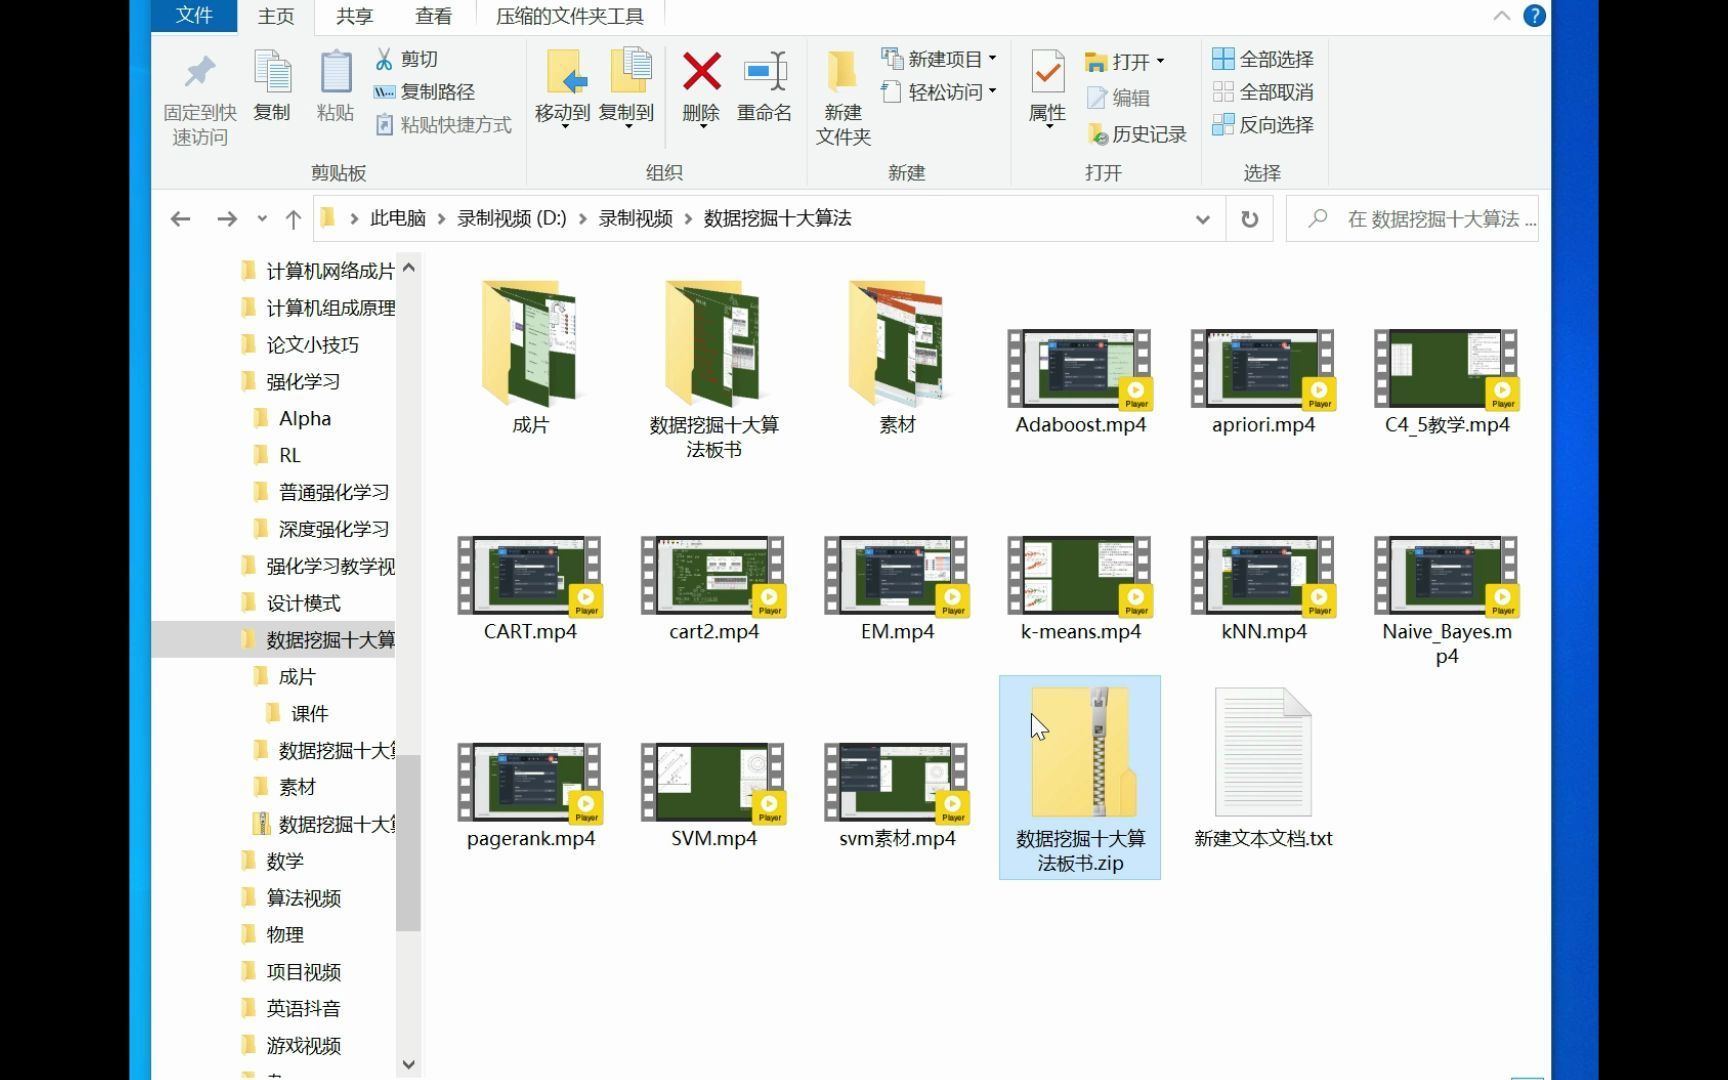This screenshot has width=1728, height=1080.
Task: Click the Paste icon
Action: click(x=335, y=85)
